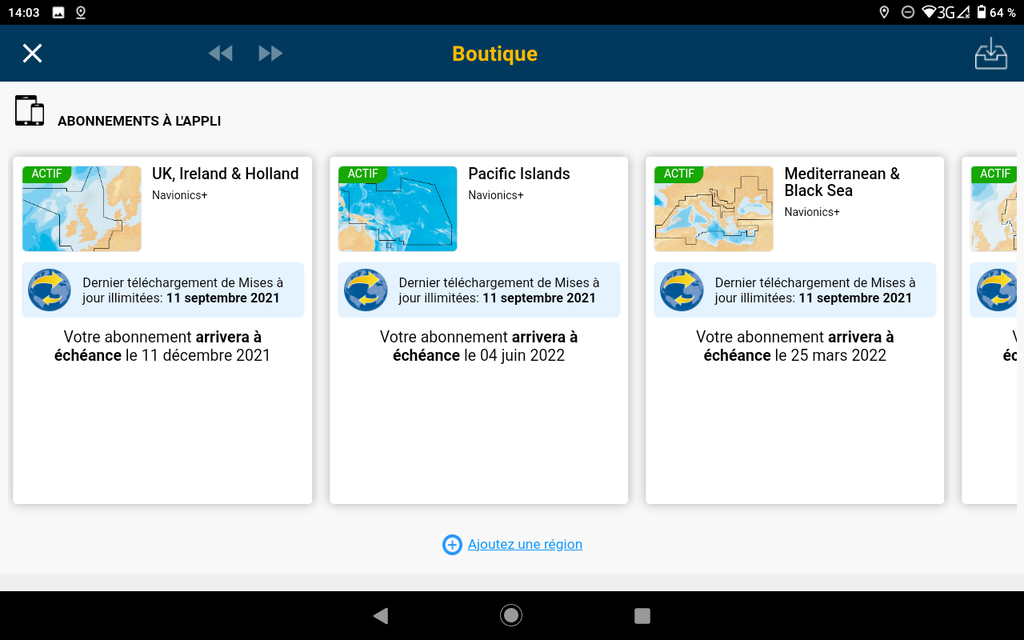Screen dimensions: 1024x640
Task: Tap the update globe icon in Pacific Islands card
Action: point(365,290)
